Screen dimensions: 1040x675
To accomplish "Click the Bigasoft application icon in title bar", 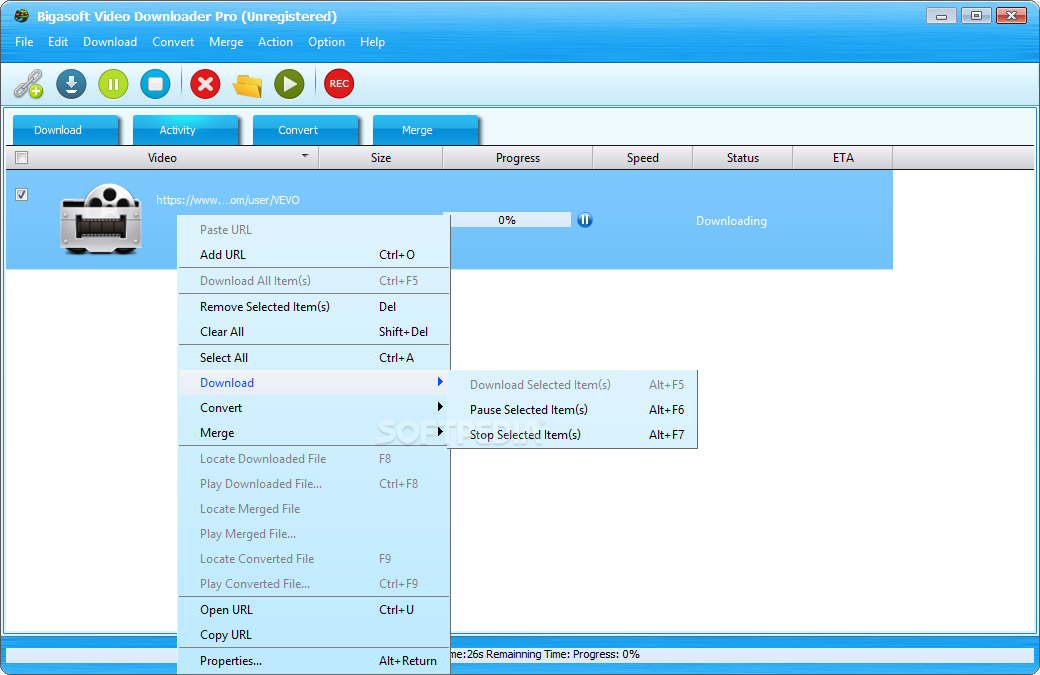I will (x=21, y=15).
